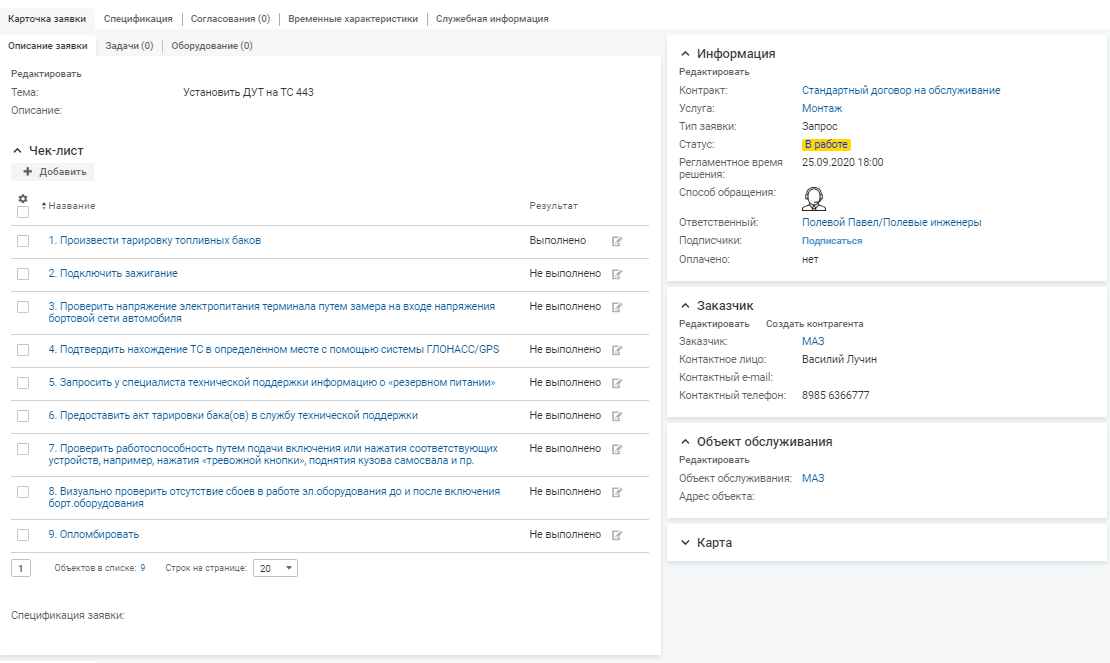
Task: Click the '+ Добавить' checklist button
Action: point(53,172)
